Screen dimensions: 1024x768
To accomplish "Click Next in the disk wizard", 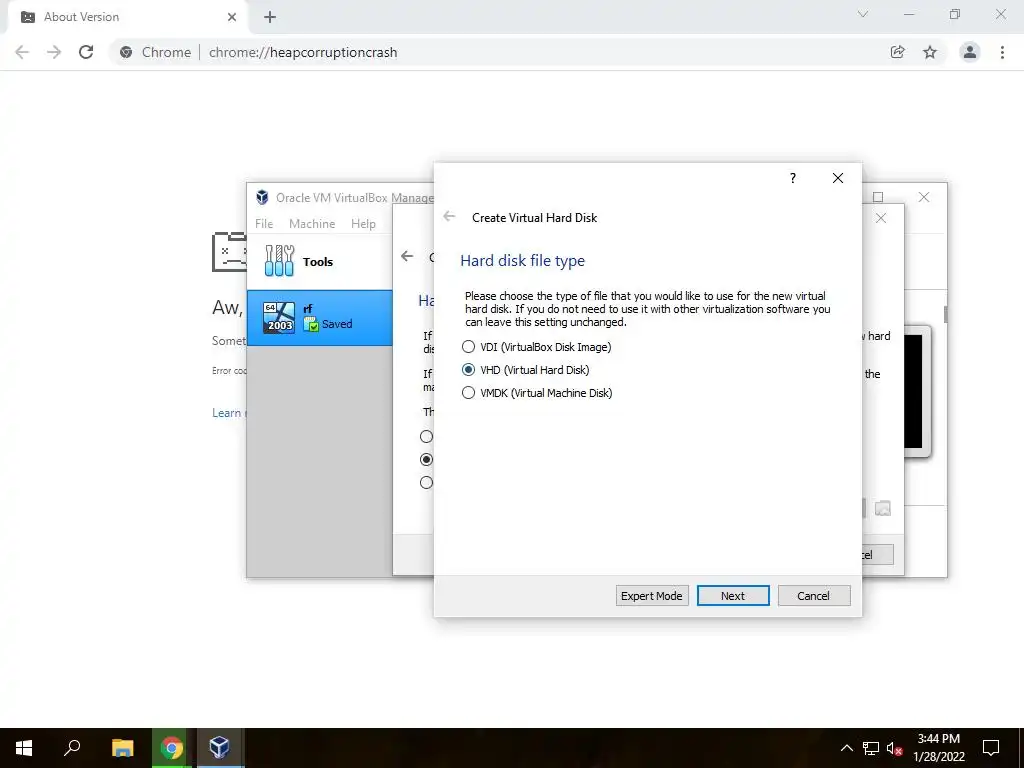I will click(x=733, y=596).
